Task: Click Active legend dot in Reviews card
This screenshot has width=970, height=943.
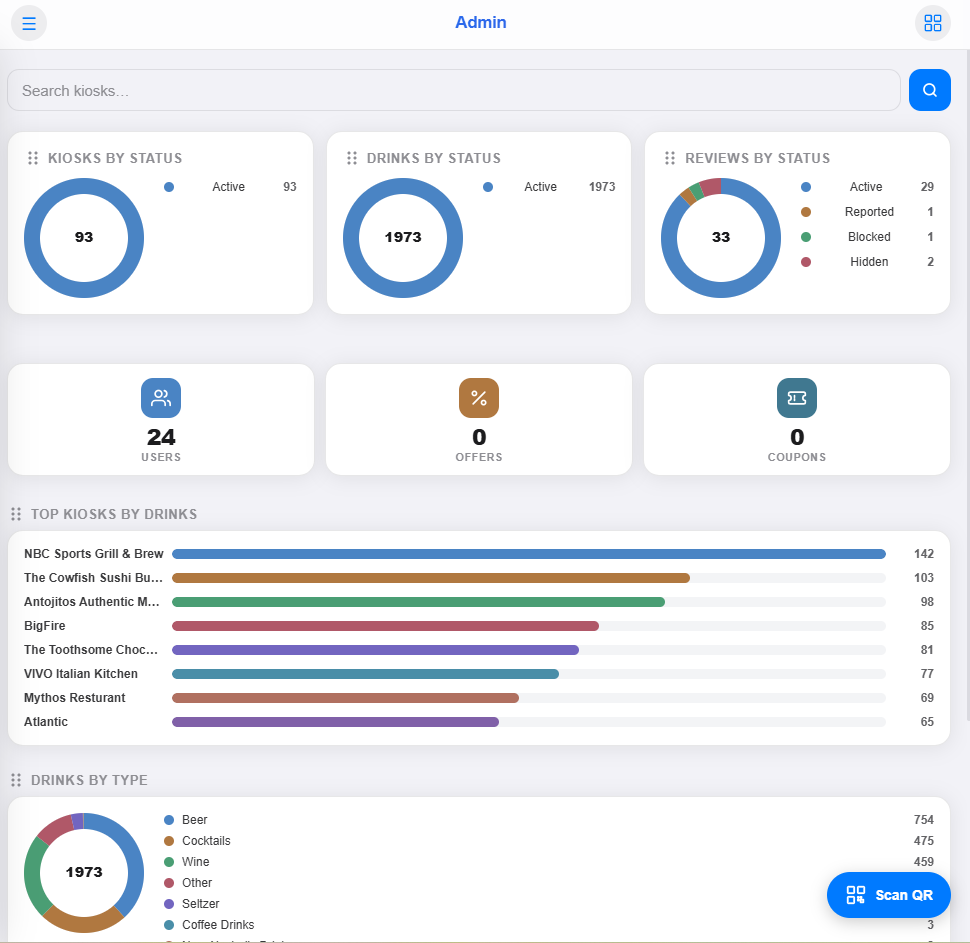Action: 806,187
